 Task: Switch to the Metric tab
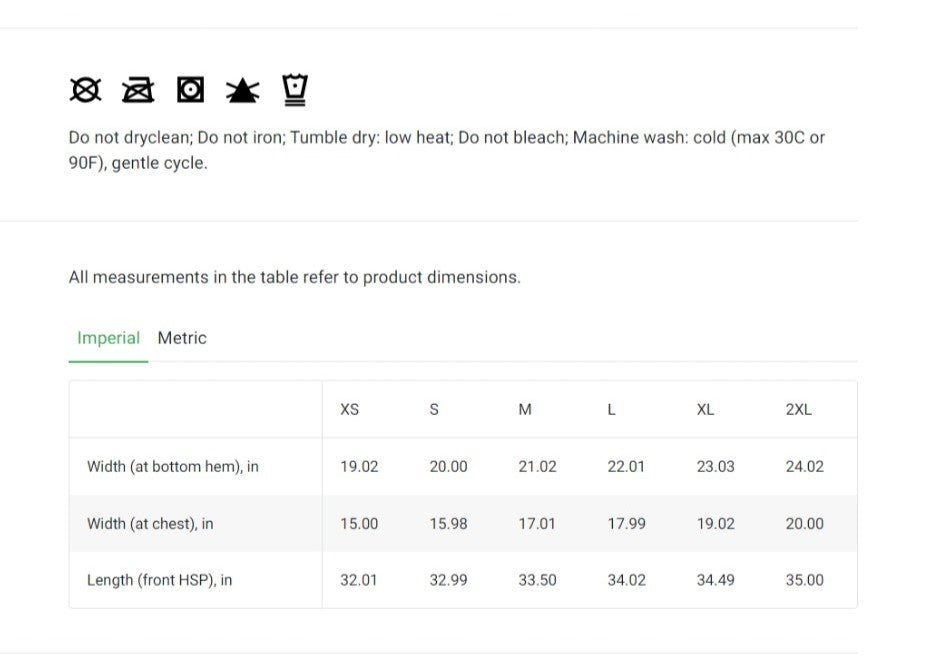coord(182,338)
